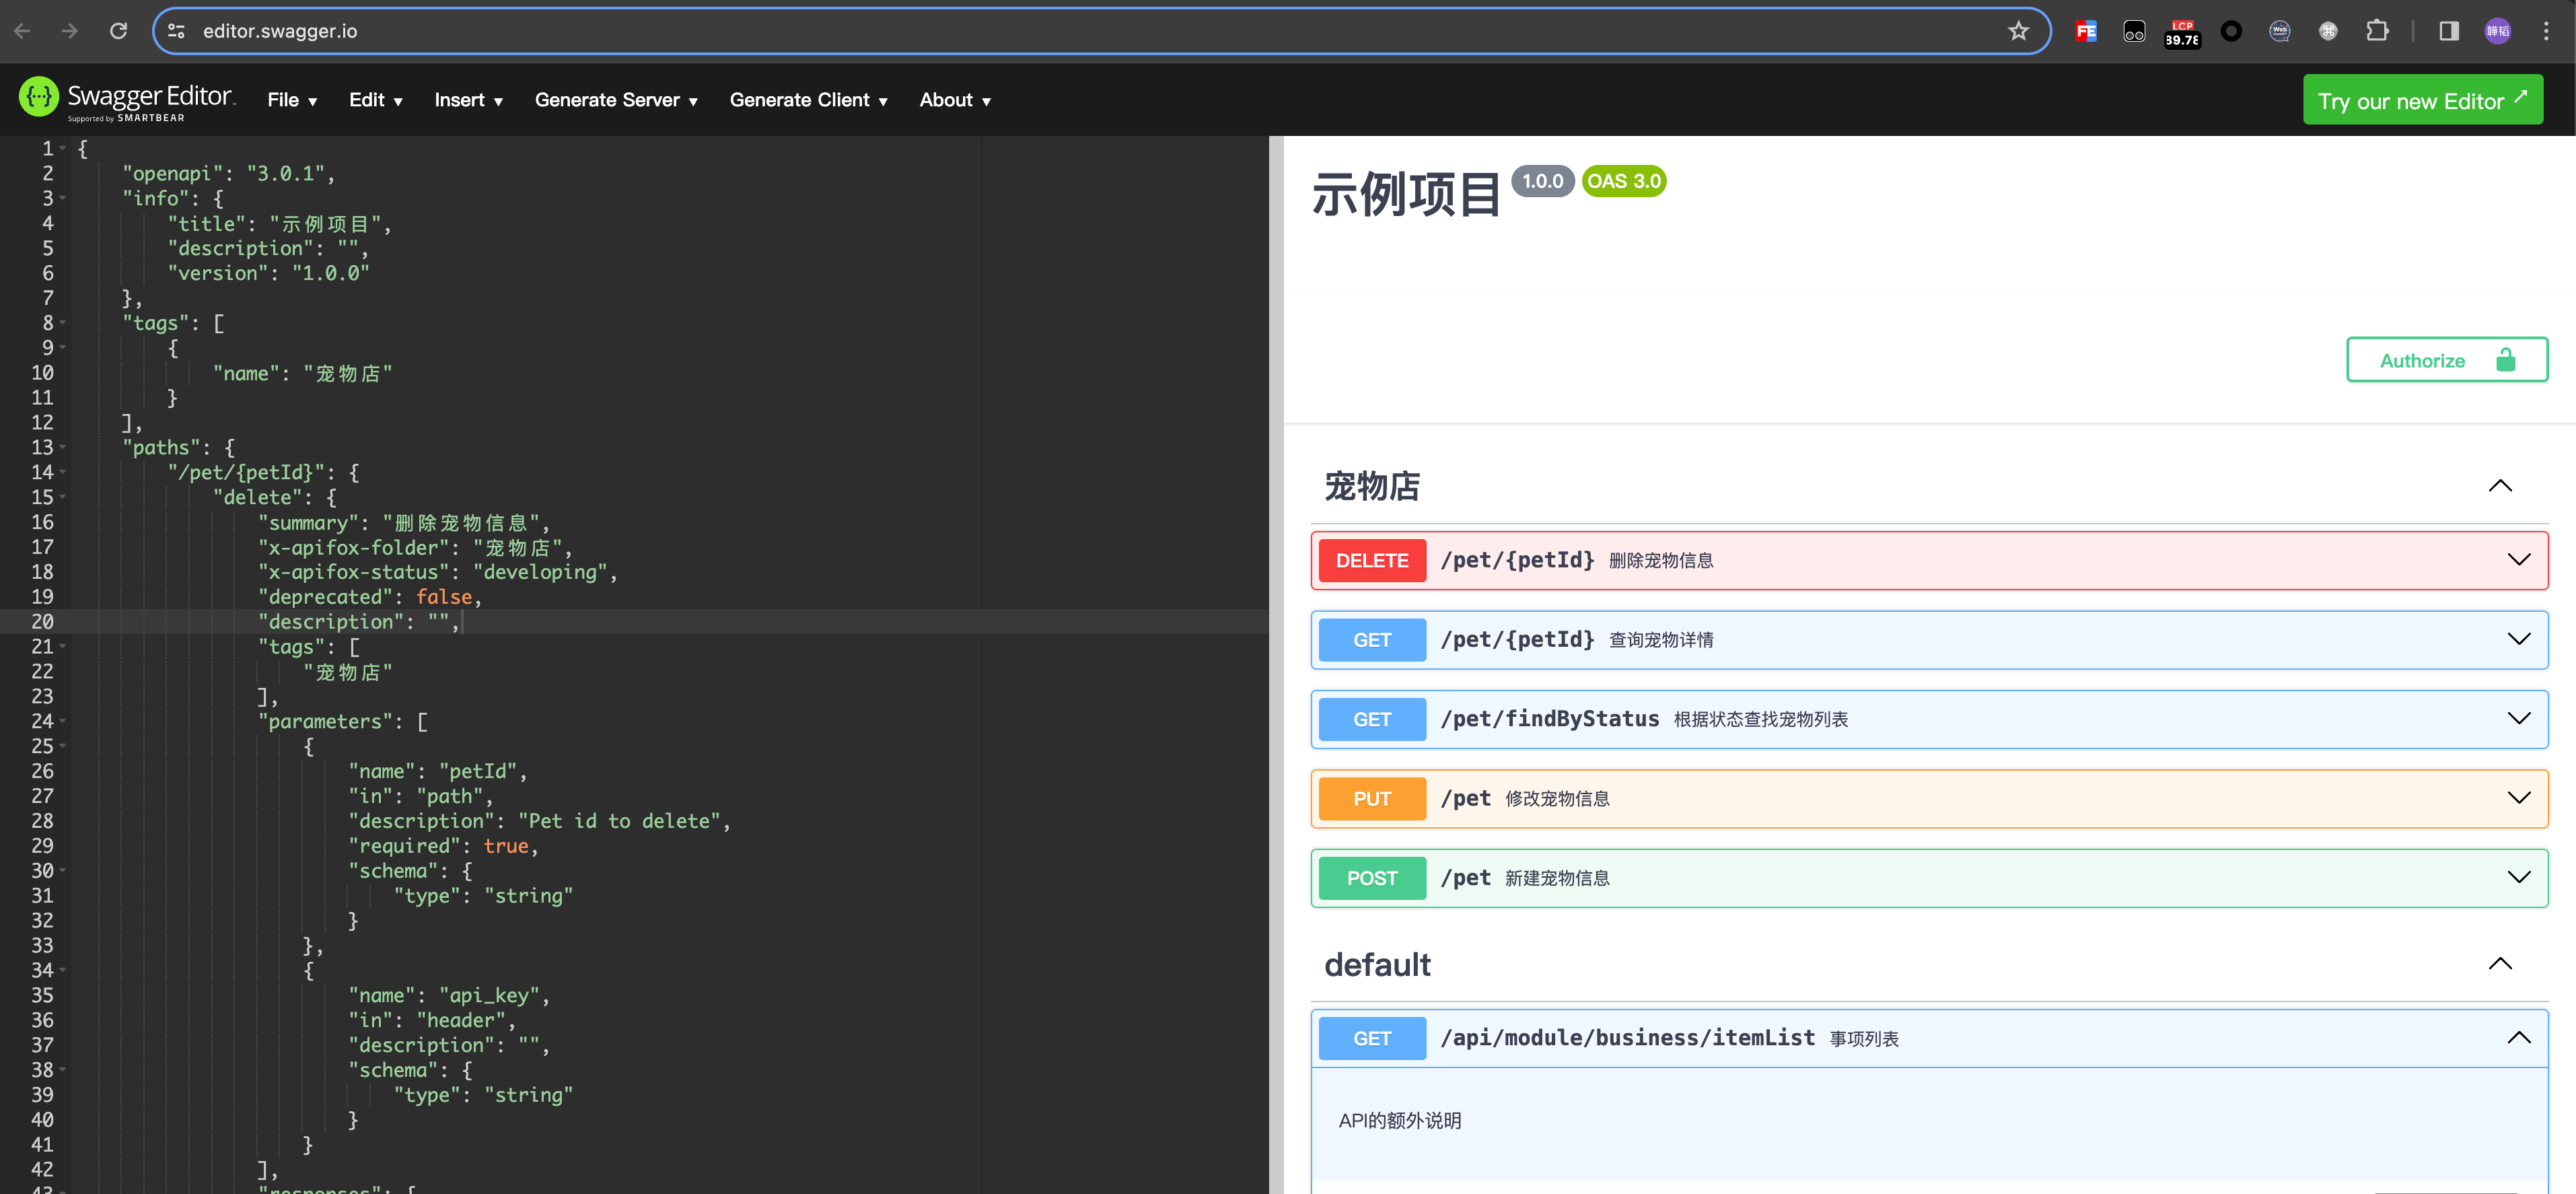Click the 示例项目 API title
This screenshot has height=1194, width=2576.
(x=1406, y=194)
